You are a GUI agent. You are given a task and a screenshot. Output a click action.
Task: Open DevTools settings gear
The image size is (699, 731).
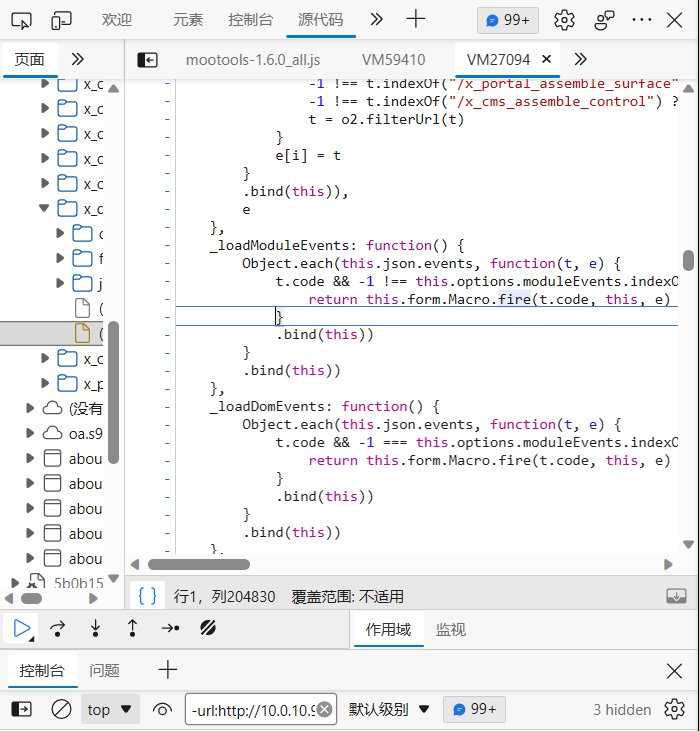coord(564,20)
